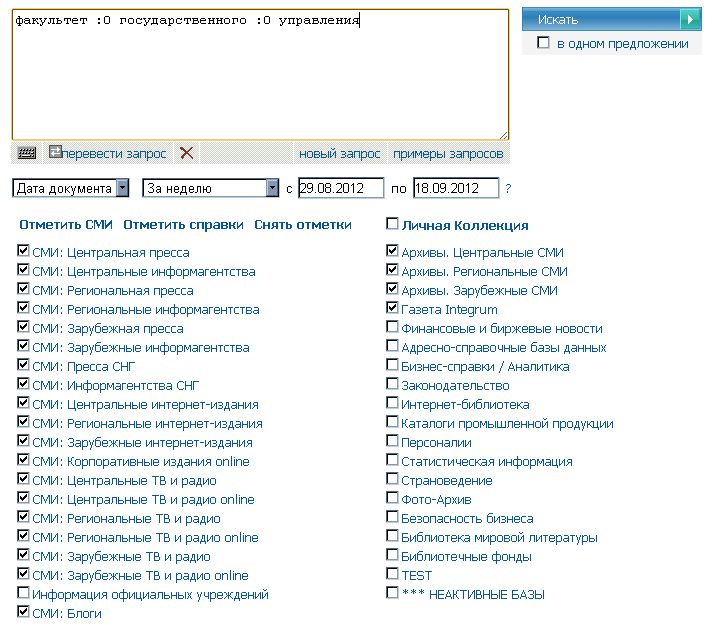Uncheck СМИ: Зарубежные ТВ и радио online

(x=23, y=573)
